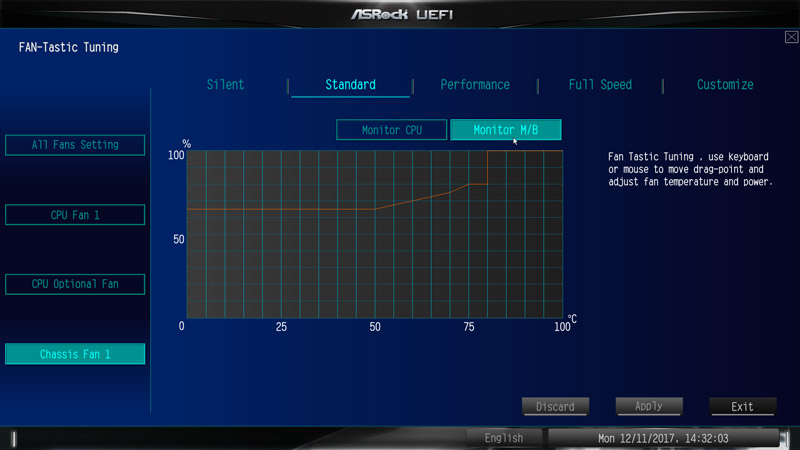Apply the fan curve settings

[x=649, y=407]
